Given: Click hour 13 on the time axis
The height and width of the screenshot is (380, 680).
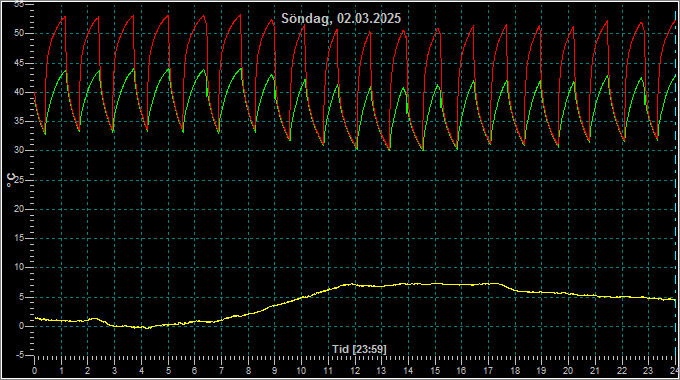Looking at the screenshot, I should click(381, 371).
